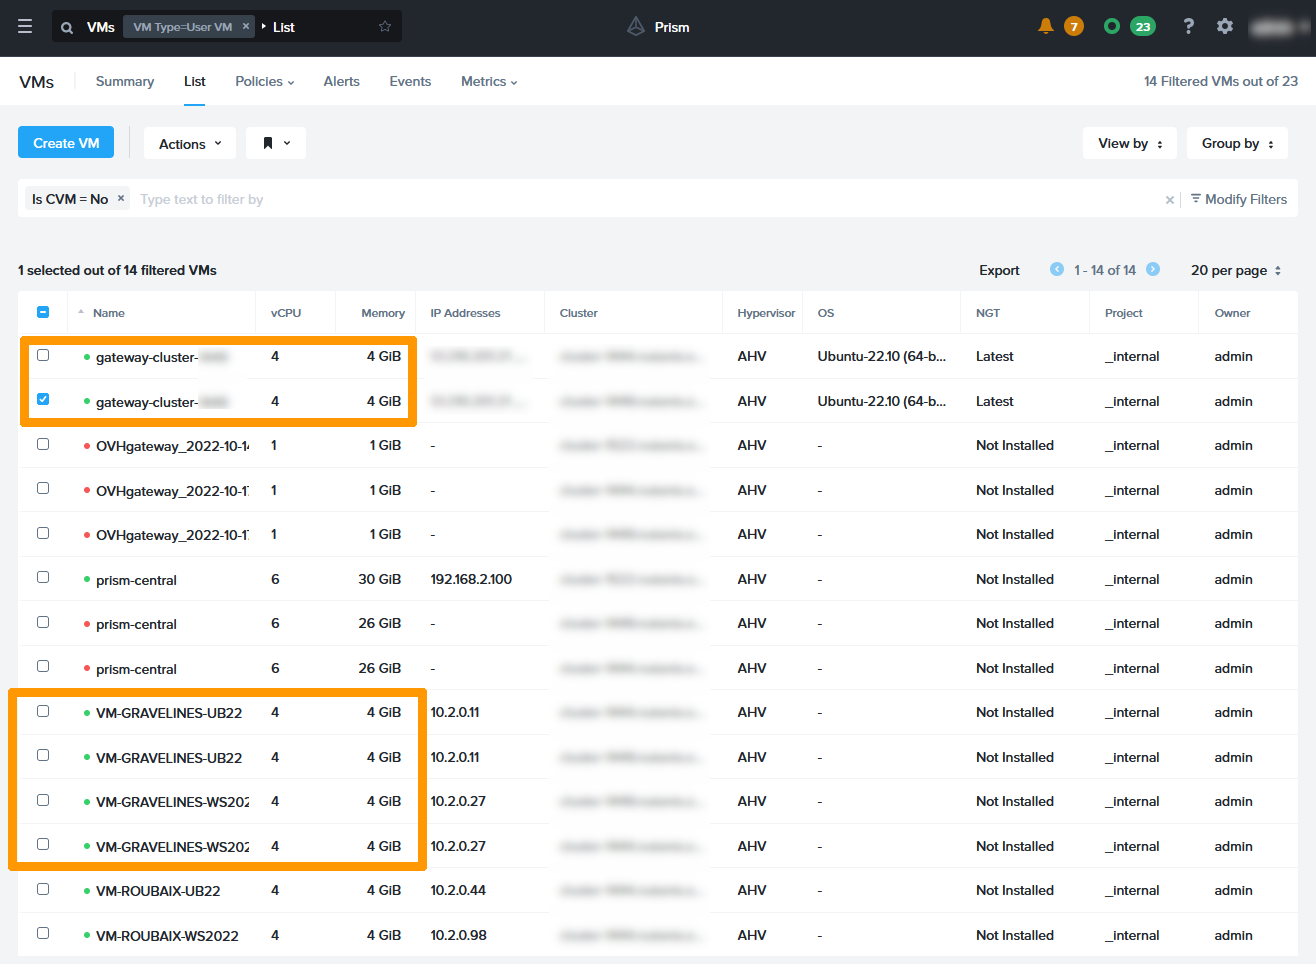Viewport: 1316px width, 964px height.
Task: Open the Alerts tab
Action: [341, 81]
